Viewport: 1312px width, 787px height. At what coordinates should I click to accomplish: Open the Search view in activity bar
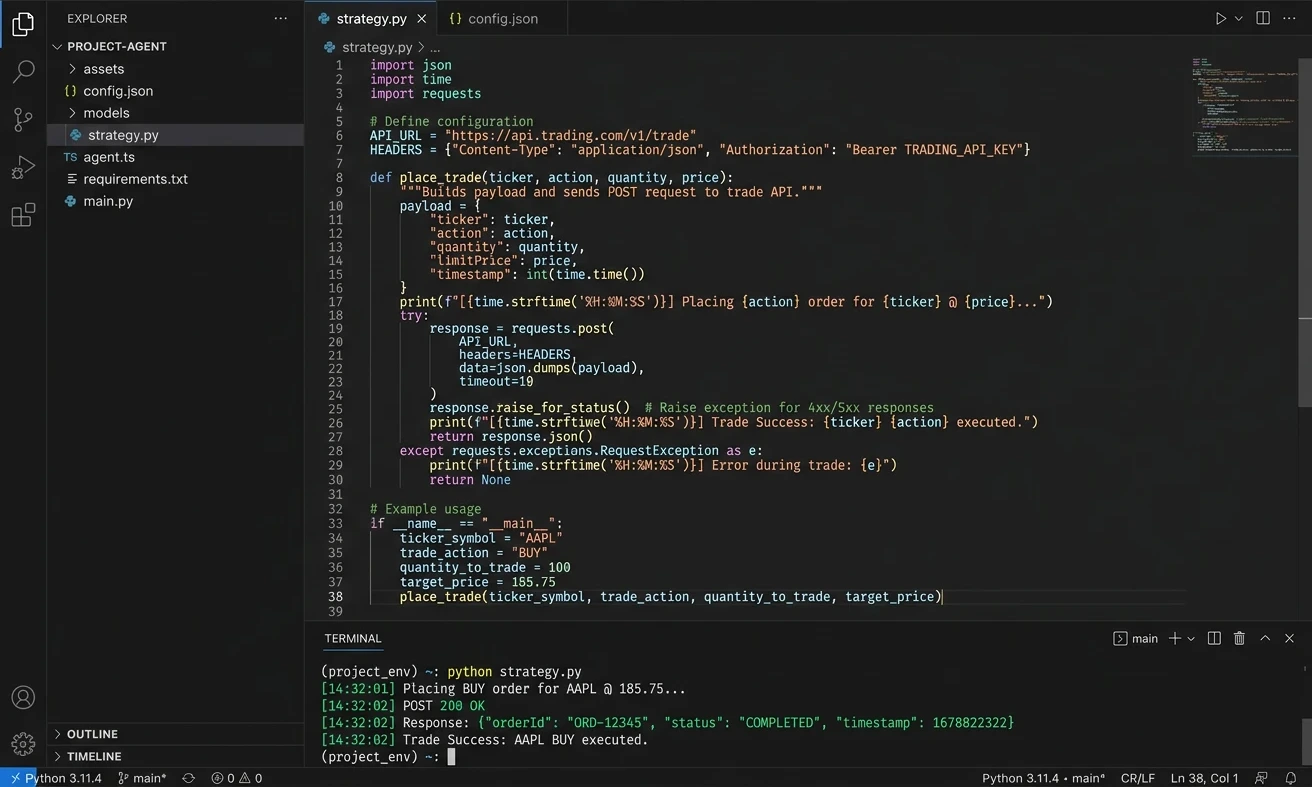[23, 72]
